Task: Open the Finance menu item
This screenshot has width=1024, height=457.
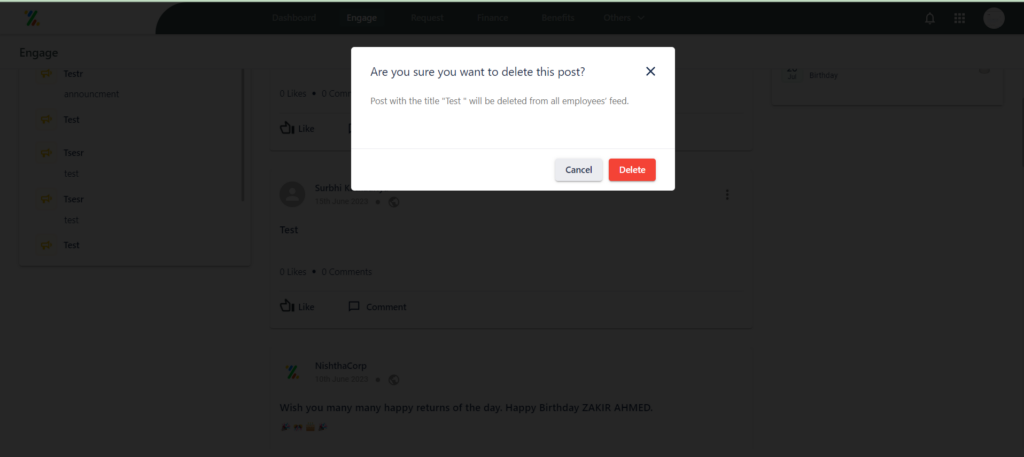Action: pos(492,18)
